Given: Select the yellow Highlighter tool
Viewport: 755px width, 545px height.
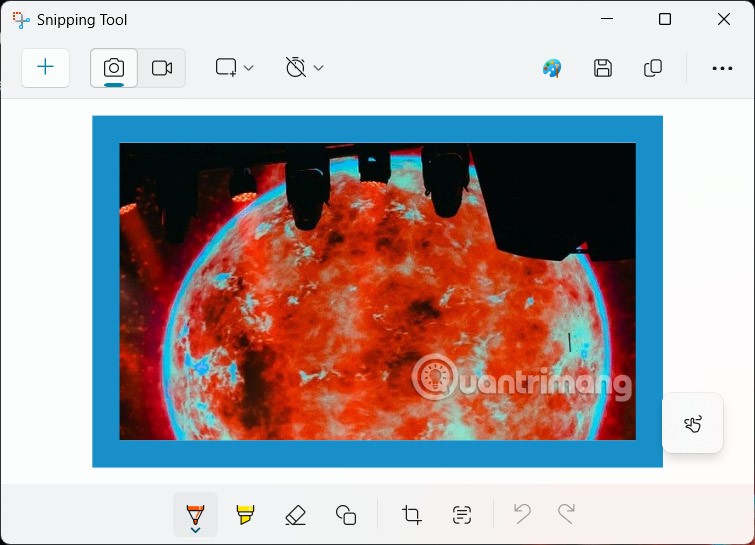Looking at the screenshot, I should click(x=245, y=515).
